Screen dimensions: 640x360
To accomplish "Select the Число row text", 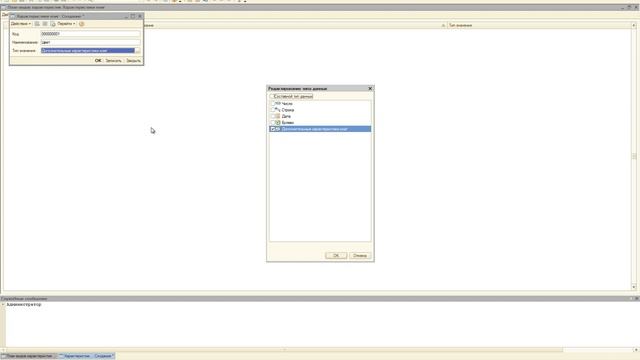I will pos(287,104).
